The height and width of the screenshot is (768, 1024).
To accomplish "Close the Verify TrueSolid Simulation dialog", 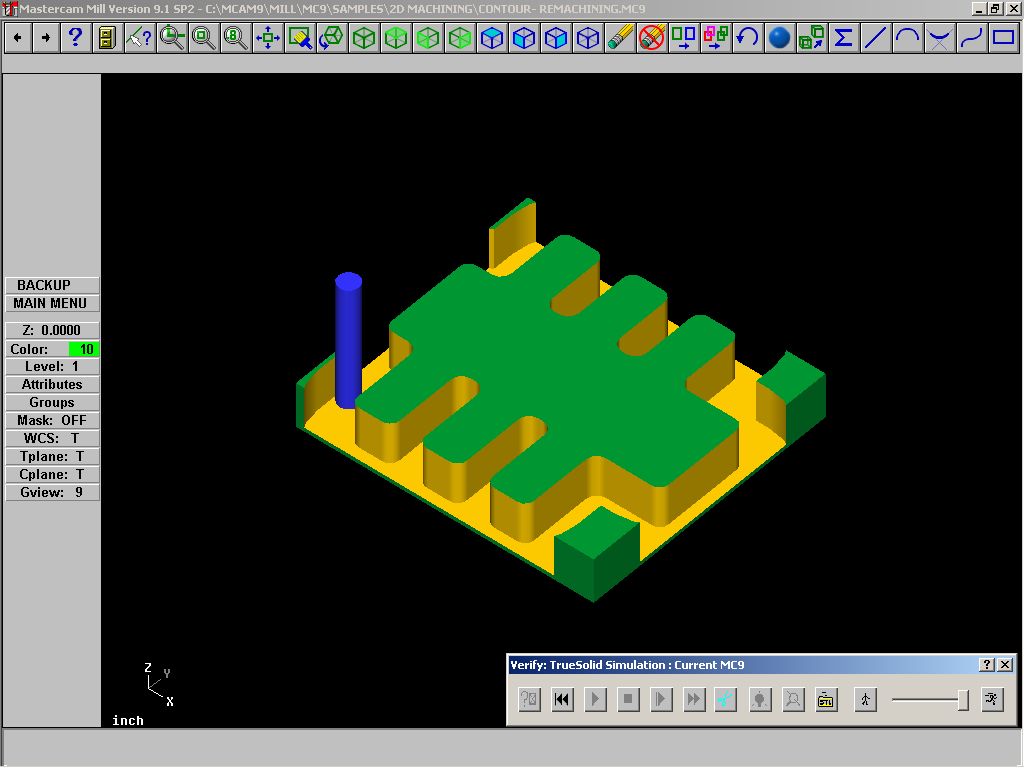I will point(1005,665).
